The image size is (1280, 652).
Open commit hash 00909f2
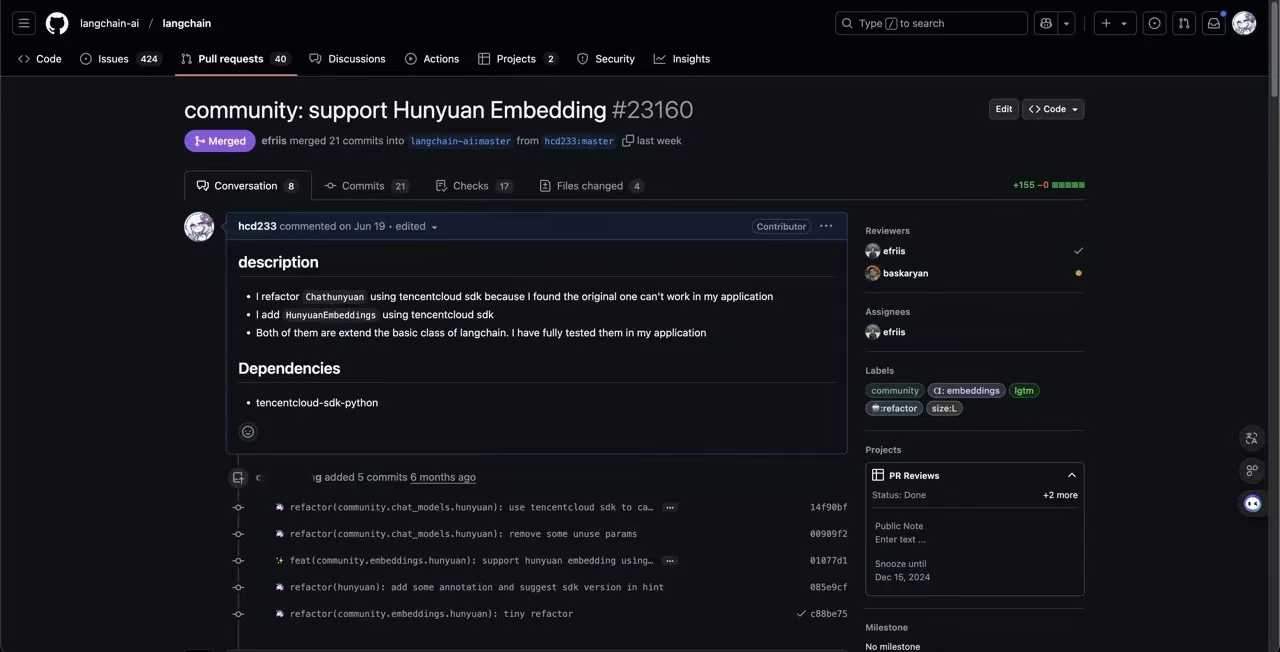click(x=828, y=534)
